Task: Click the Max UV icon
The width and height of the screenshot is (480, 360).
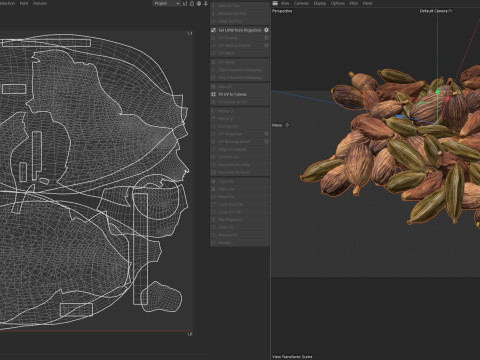Action: click(214, 87)
